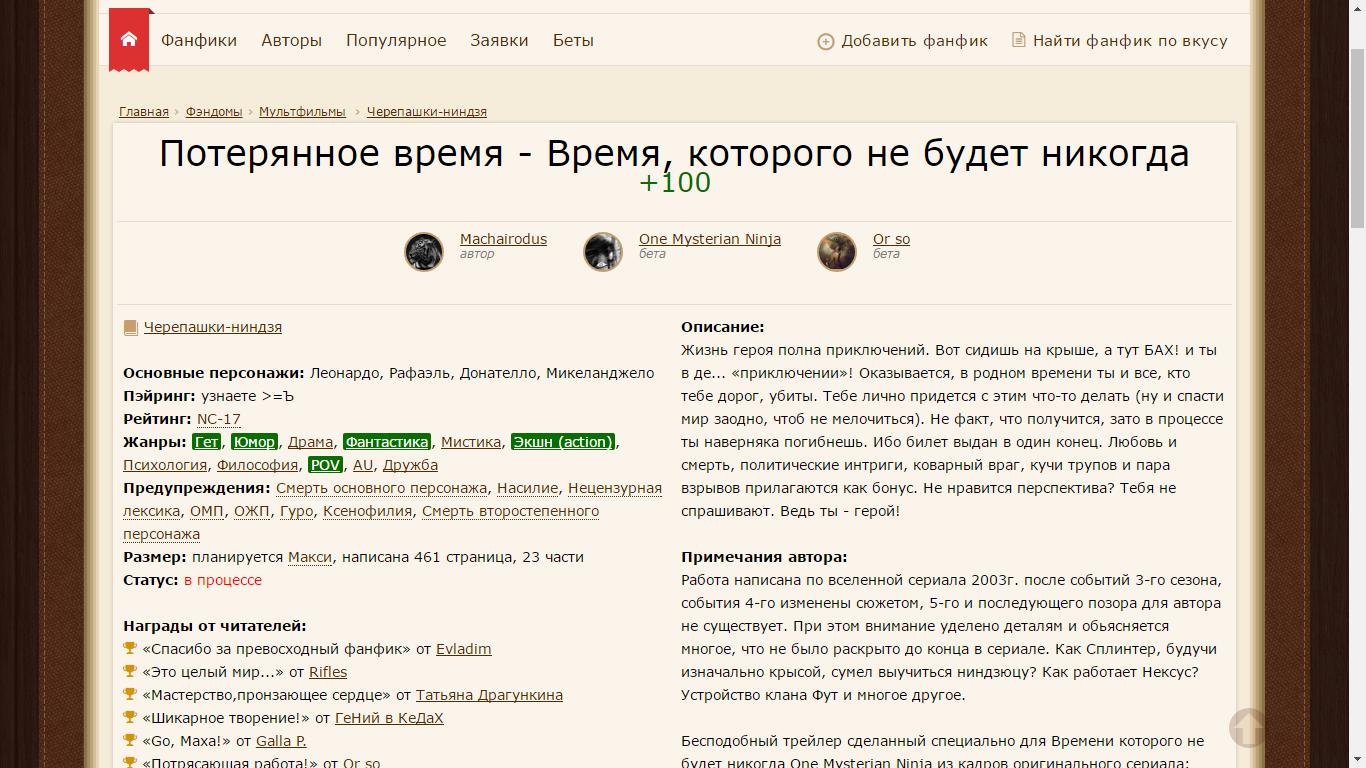Select the highlighted Фантастика genre tag

tap(387, 442)
